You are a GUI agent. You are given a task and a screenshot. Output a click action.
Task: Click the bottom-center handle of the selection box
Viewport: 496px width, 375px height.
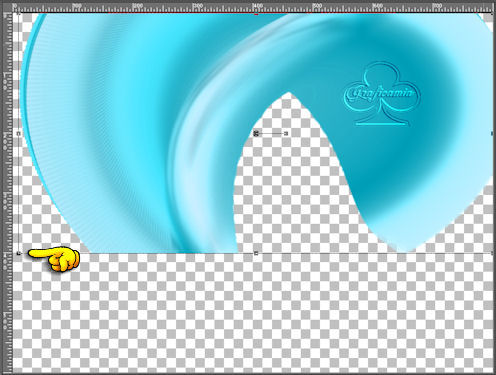256,254
